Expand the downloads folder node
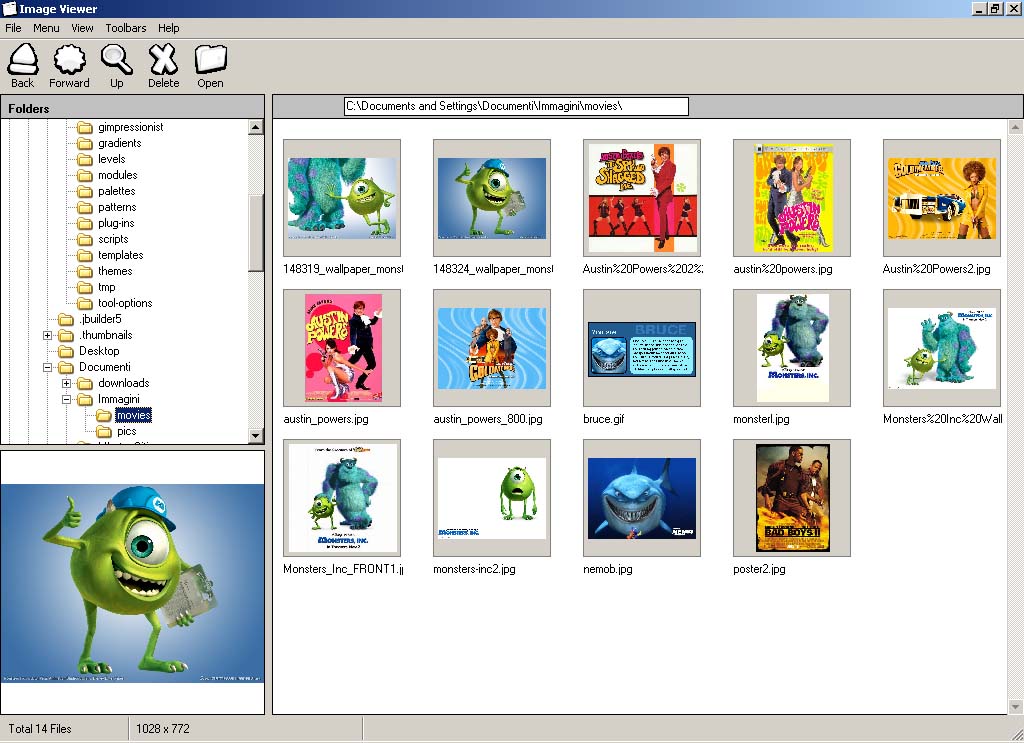This screenshot has width=1024, height=743. coord(66,383)
